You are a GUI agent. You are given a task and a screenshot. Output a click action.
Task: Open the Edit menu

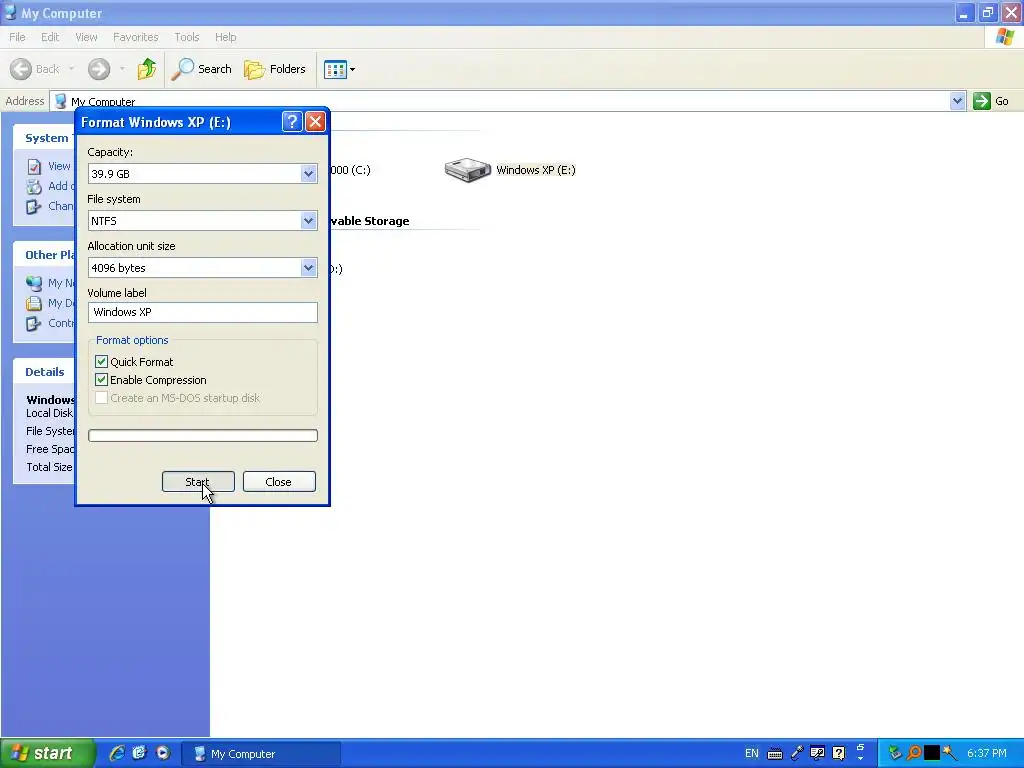pyautogui.click(x=50, y=37)
